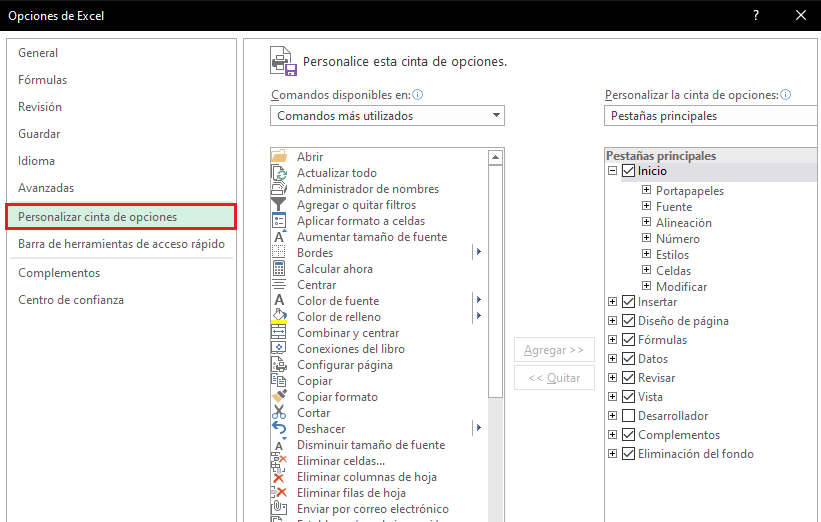The height and width of the screenshot is (522, 821).
Task: Expand the Insertar tab node
Action: (x=612, y=302)
